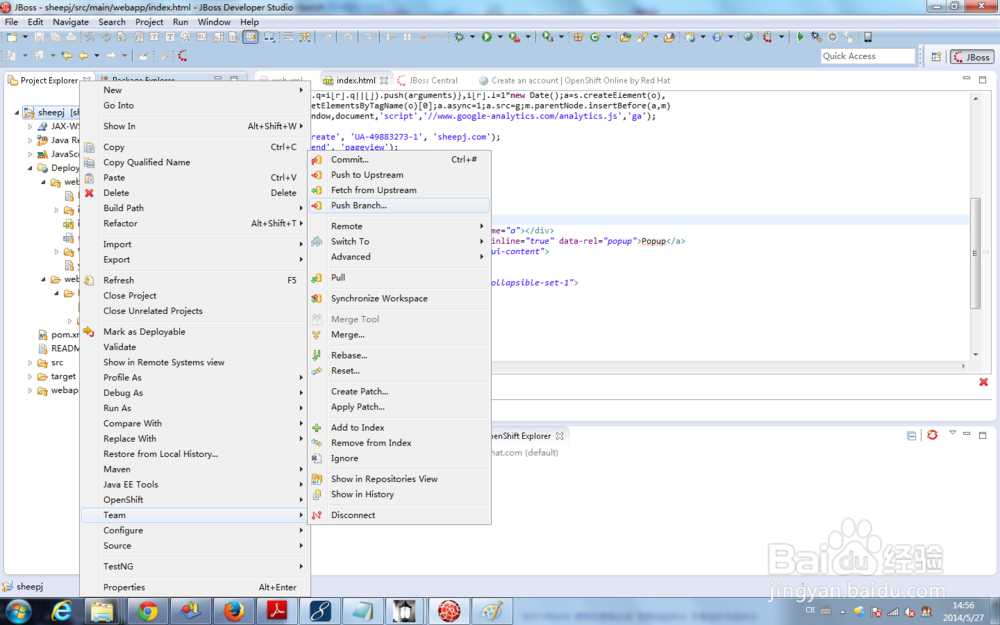1000x625 pixels.
Task: Click the red JBoss icon in second toolbar row
Action: point(182,55)
